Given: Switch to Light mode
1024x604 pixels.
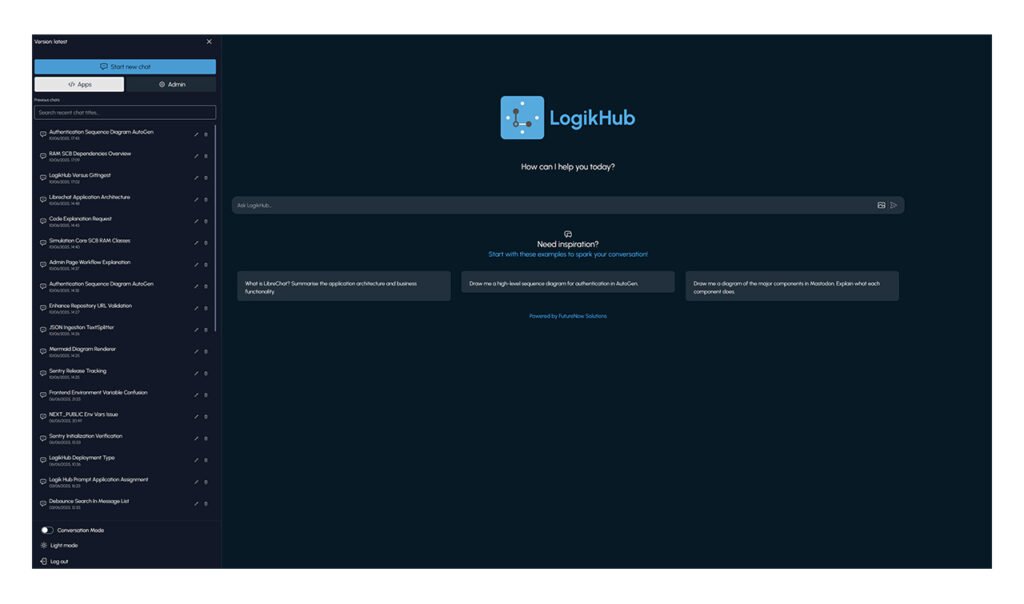Looking at the screenshot, I should [59, 545].
